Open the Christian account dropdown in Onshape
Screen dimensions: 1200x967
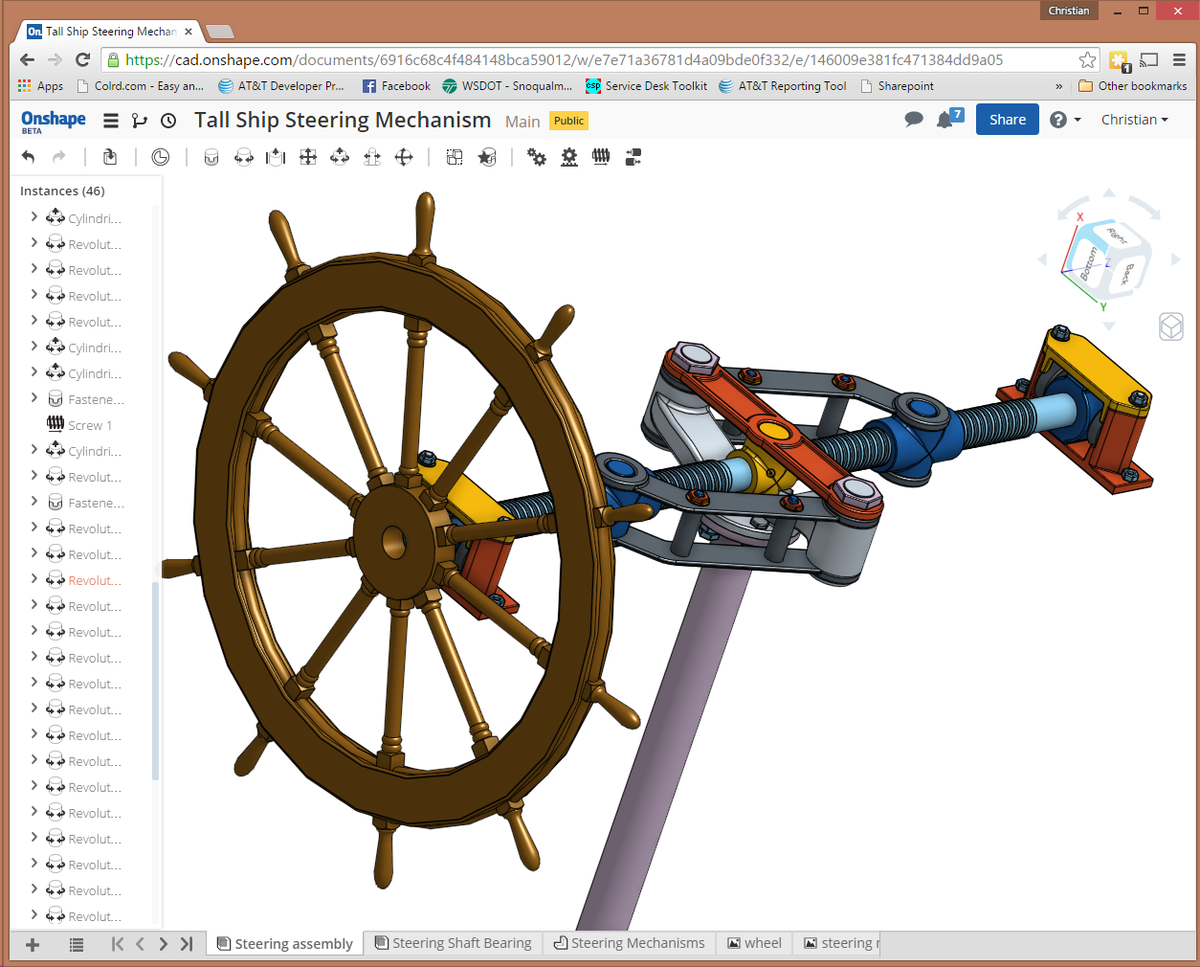coord(1134,119)
